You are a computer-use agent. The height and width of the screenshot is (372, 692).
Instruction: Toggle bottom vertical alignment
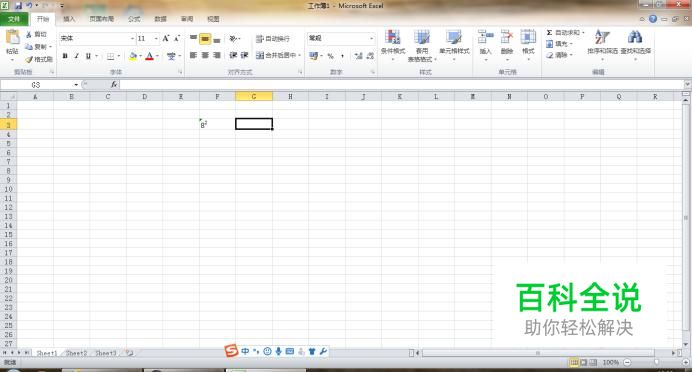(217, 39)
